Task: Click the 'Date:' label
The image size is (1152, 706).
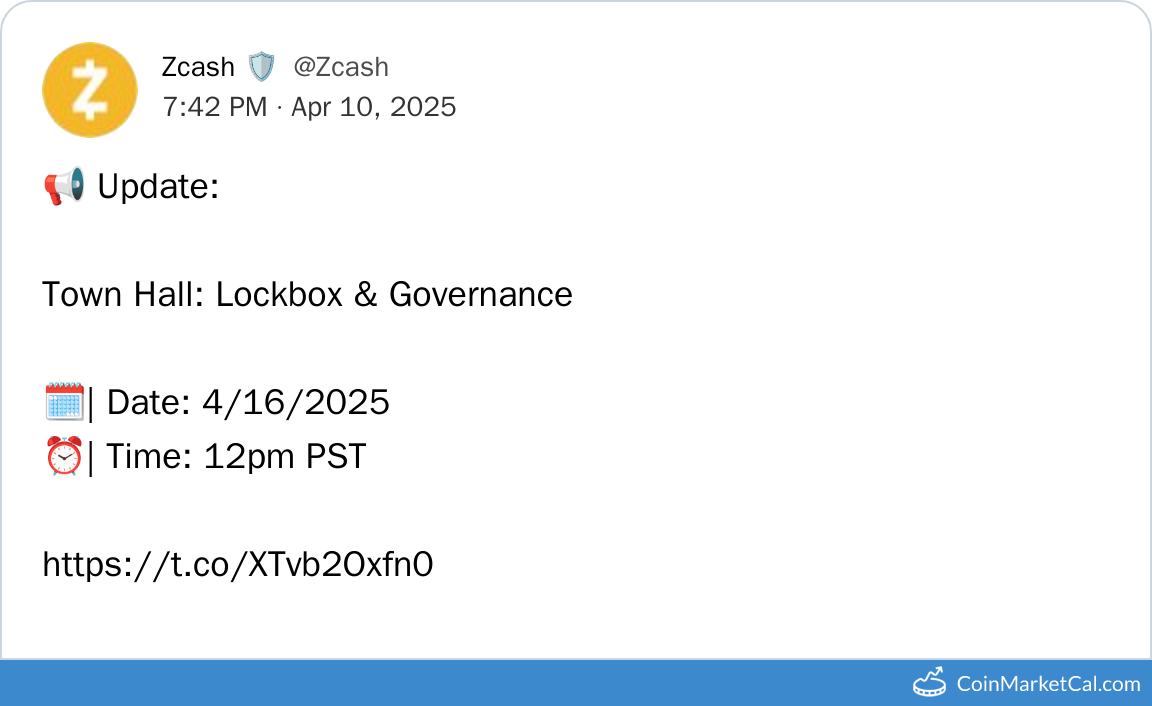Action: 149,403
